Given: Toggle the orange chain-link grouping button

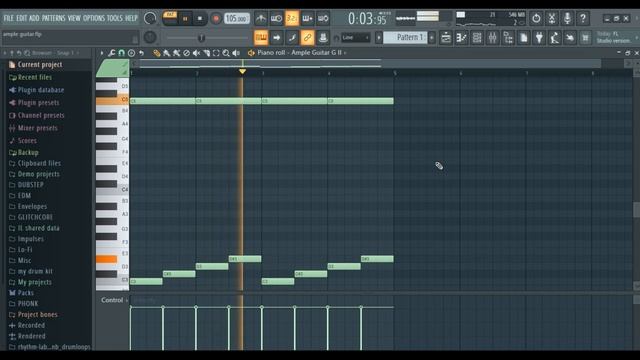Looking at the screenshot, I should point(307,38).
